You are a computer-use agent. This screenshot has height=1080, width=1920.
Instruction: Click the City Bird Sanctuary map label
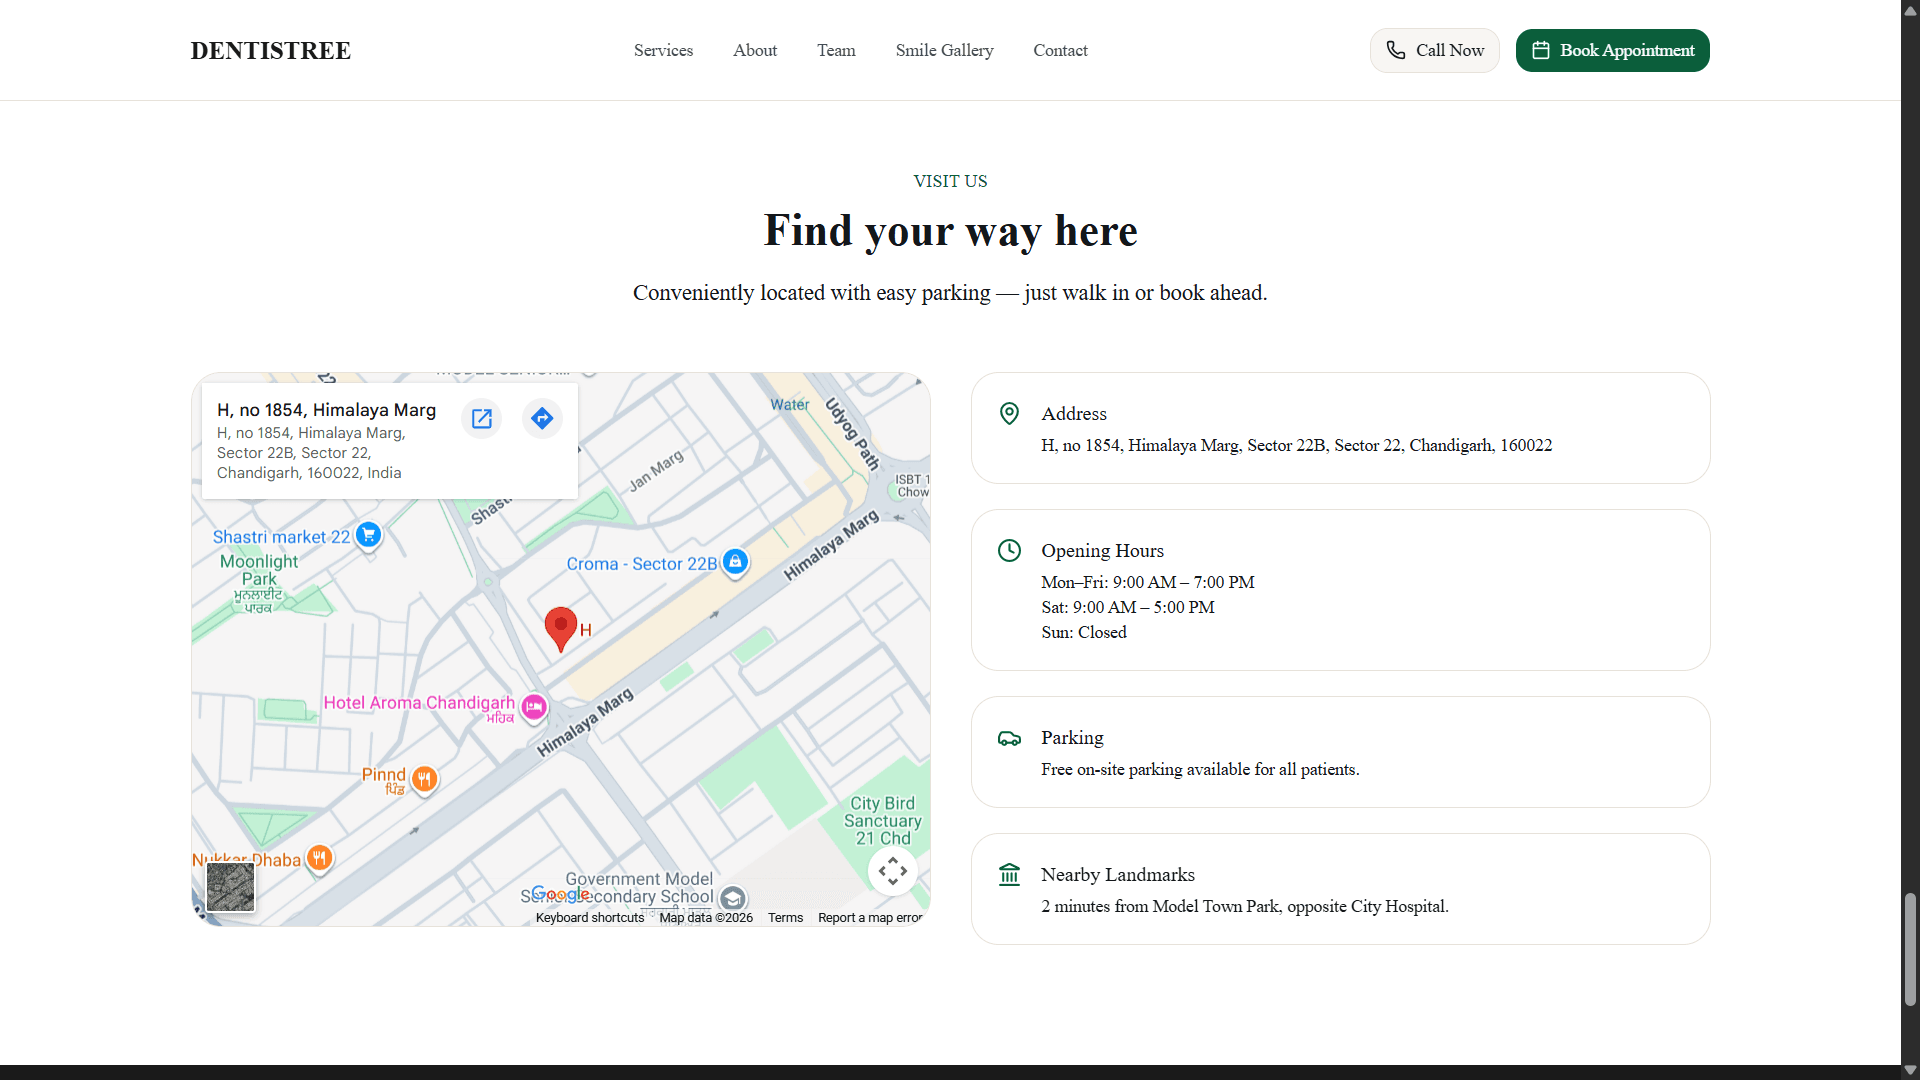[882, 821]
